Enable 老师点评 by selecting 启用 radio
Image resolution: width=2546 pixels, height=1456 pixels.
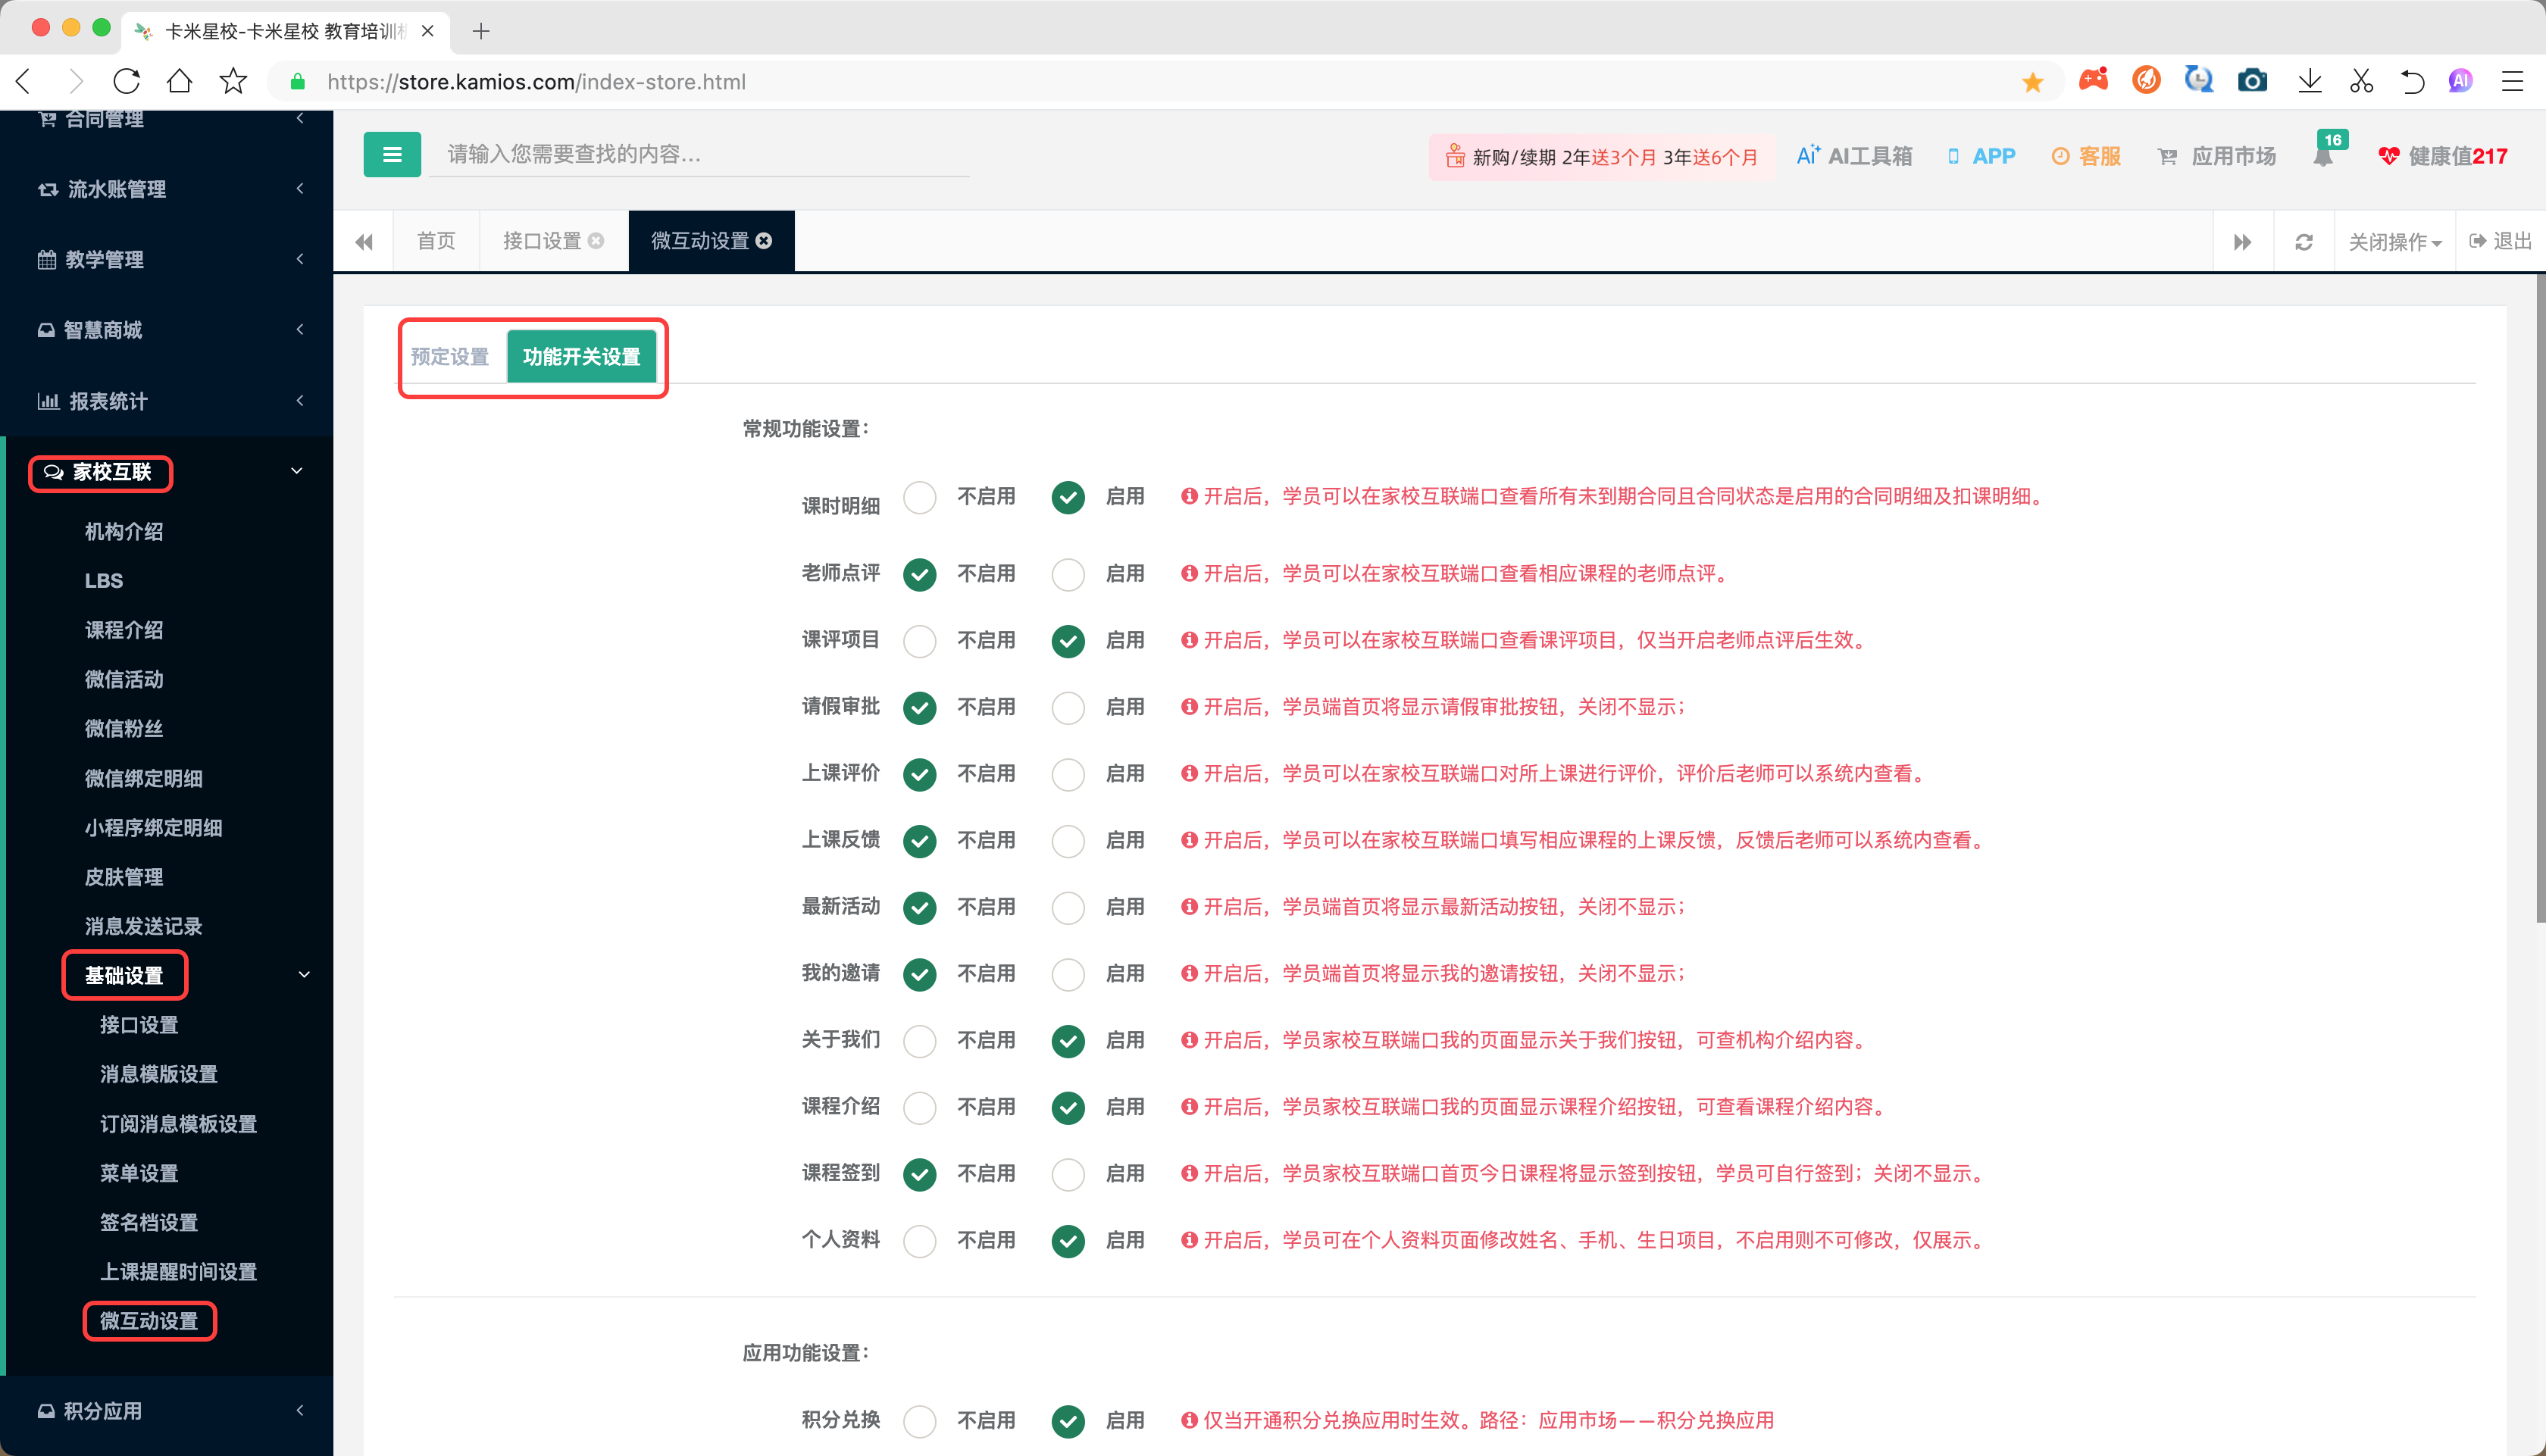coord(1068,575)
